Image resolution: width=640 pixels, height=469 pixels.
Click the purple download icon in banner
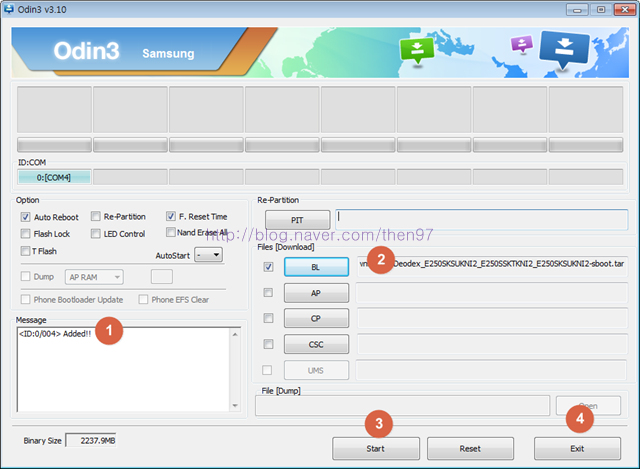coord(522,44)
